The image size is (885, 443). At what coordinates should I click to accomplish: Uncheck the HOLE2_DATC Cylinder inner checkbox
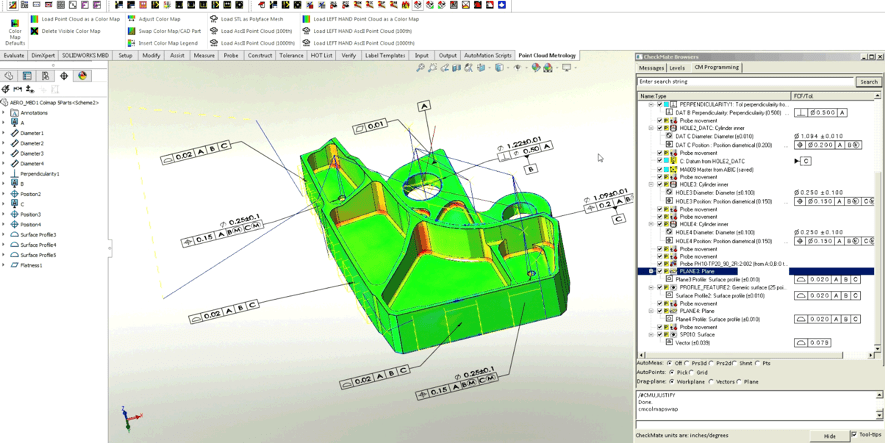coord(659,128)
